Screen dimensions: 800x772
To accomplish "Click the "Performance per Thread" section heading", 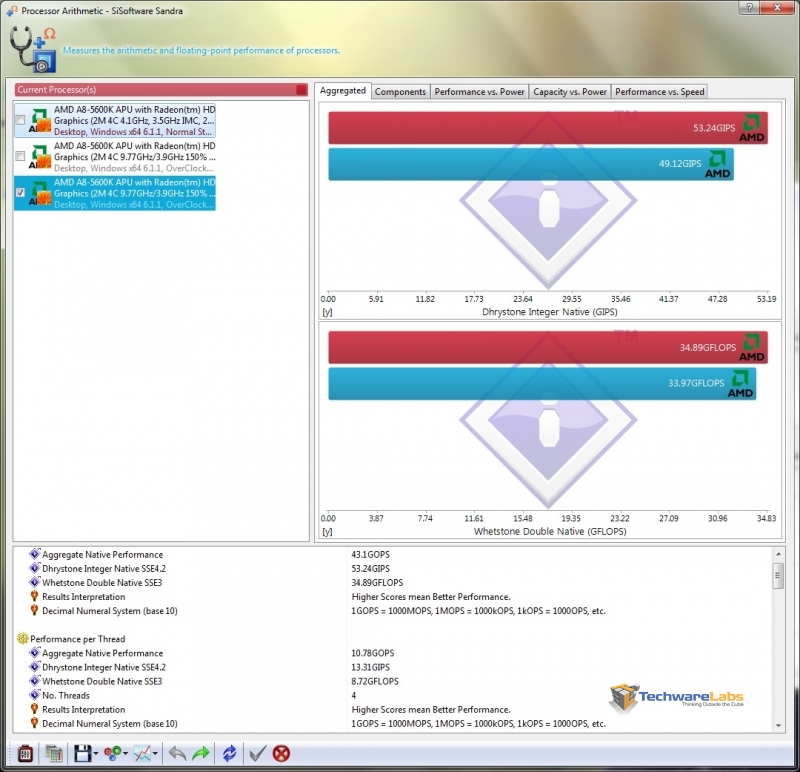I will click(78, 639).
